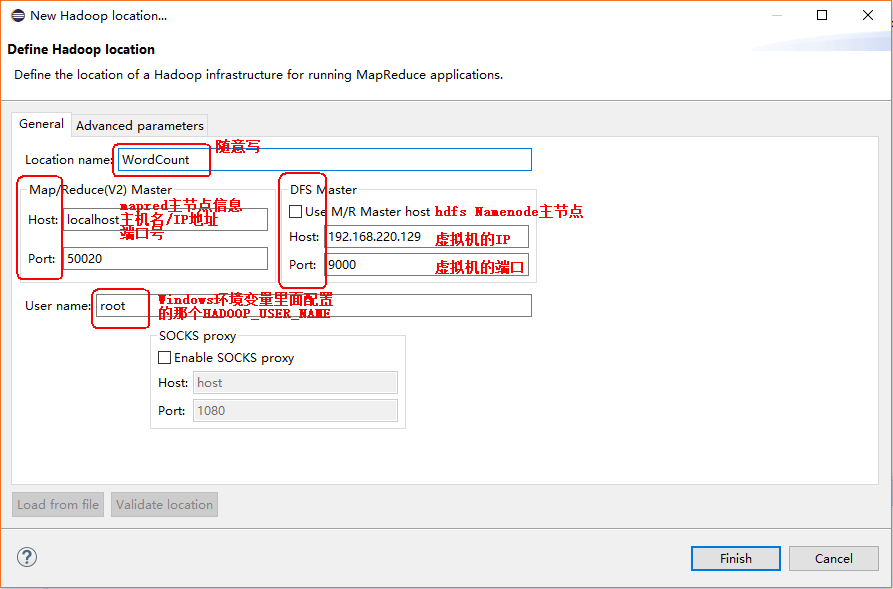Click the Map/Reduce Master Port field showing 50020
893x589 pixels.
(165, 258)
